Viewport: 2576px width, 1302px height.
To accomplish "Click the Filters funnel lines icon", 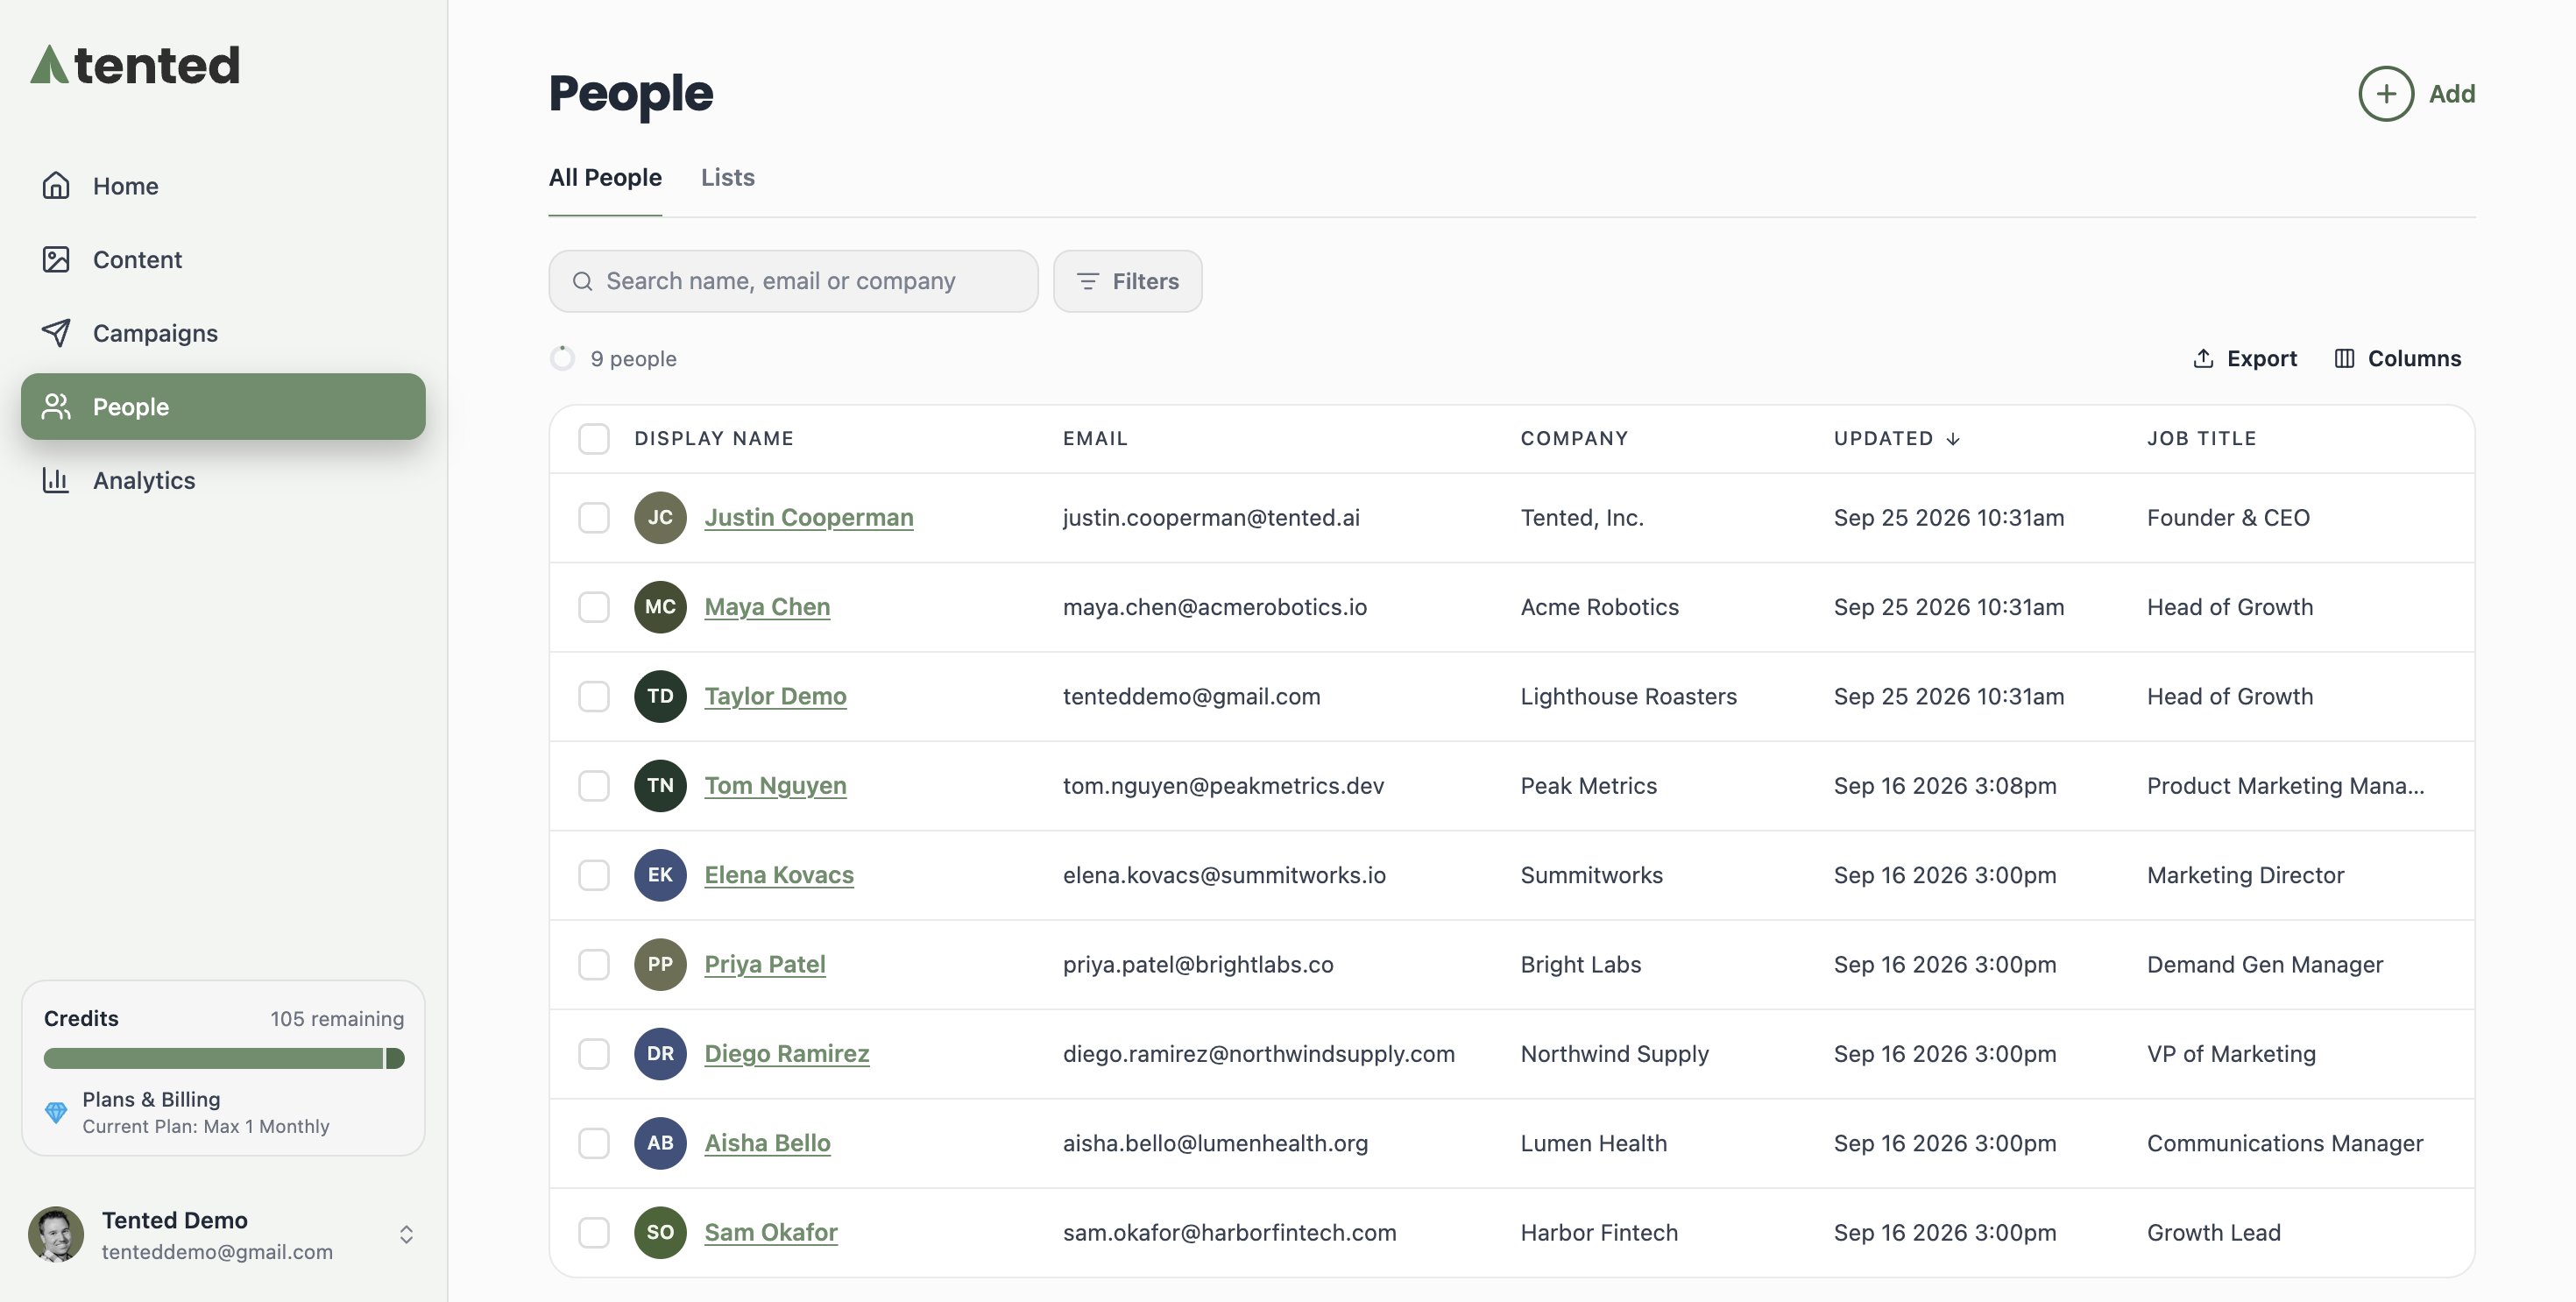I will 1088,281.
